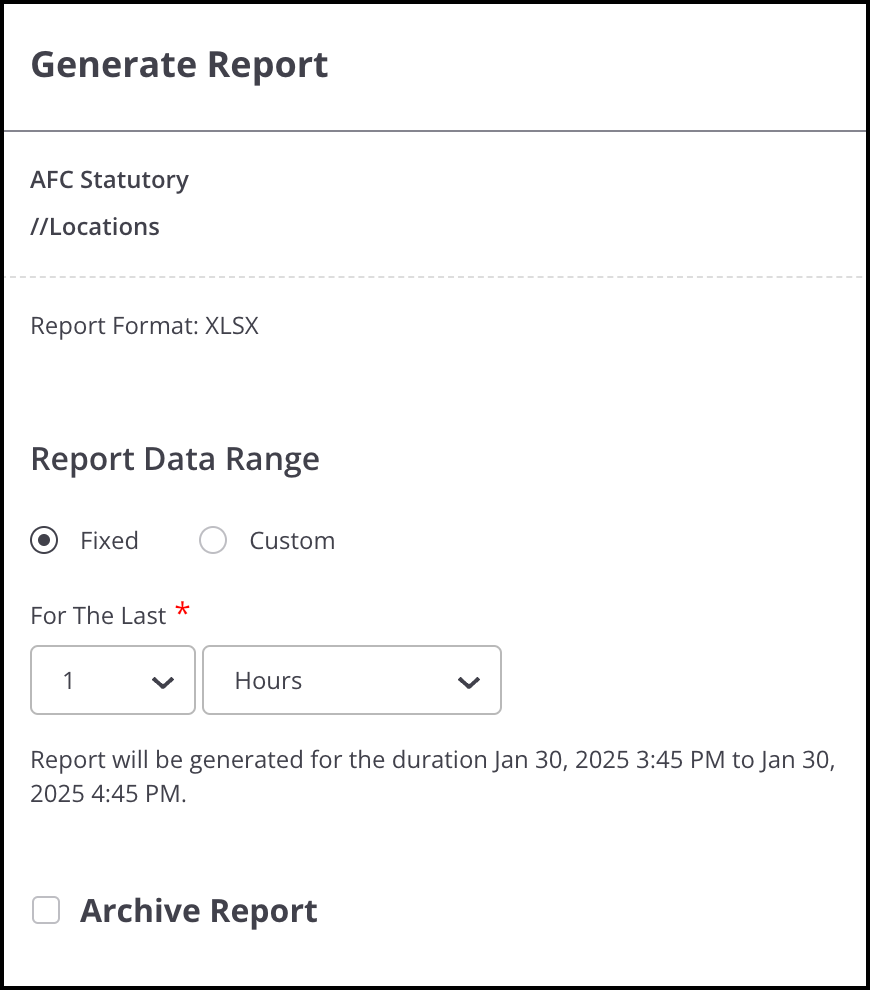Screen dimensions: 870x990
Task: Select the Fixed radio button
Action: tap(44, 541)
